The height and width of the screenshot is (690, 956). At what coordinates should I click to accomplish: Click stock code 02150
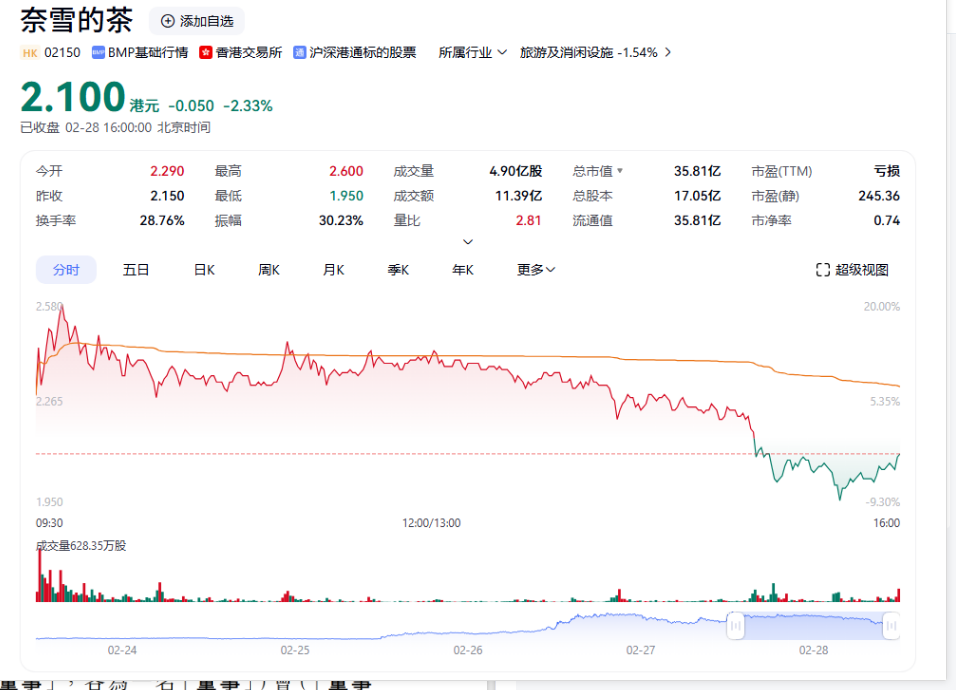click(x=62, y=53)
